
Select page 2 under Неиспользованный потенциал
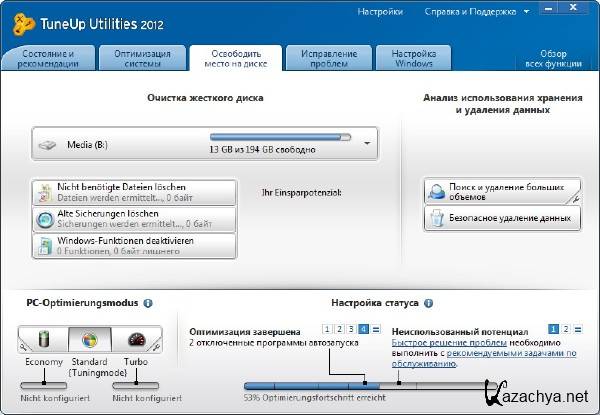pyautogui.click(x=565, y=329)
